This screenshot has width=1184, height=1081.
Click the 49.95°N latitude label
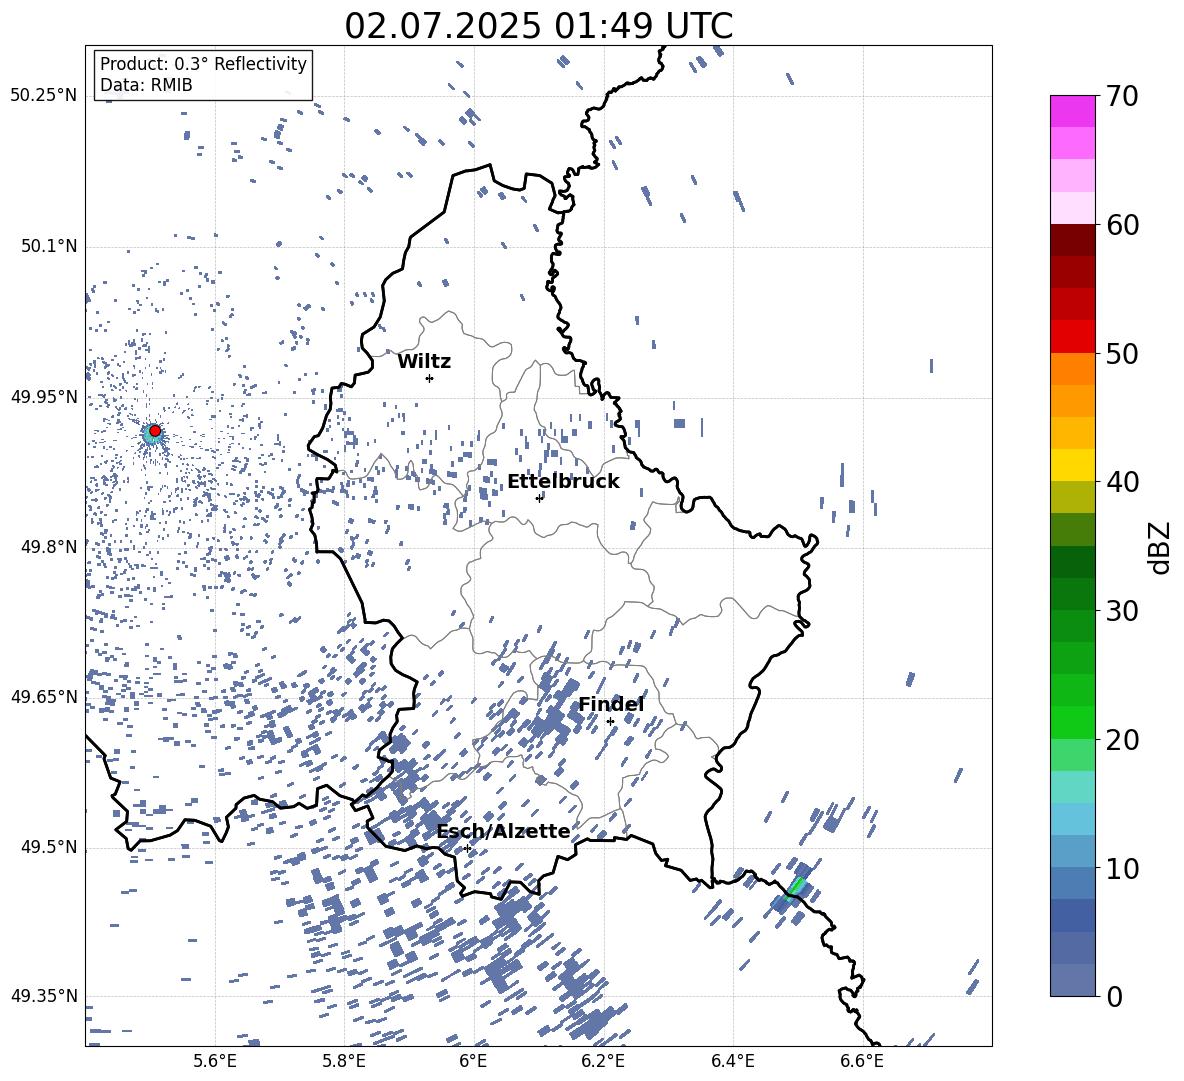(x=44, y=397)
